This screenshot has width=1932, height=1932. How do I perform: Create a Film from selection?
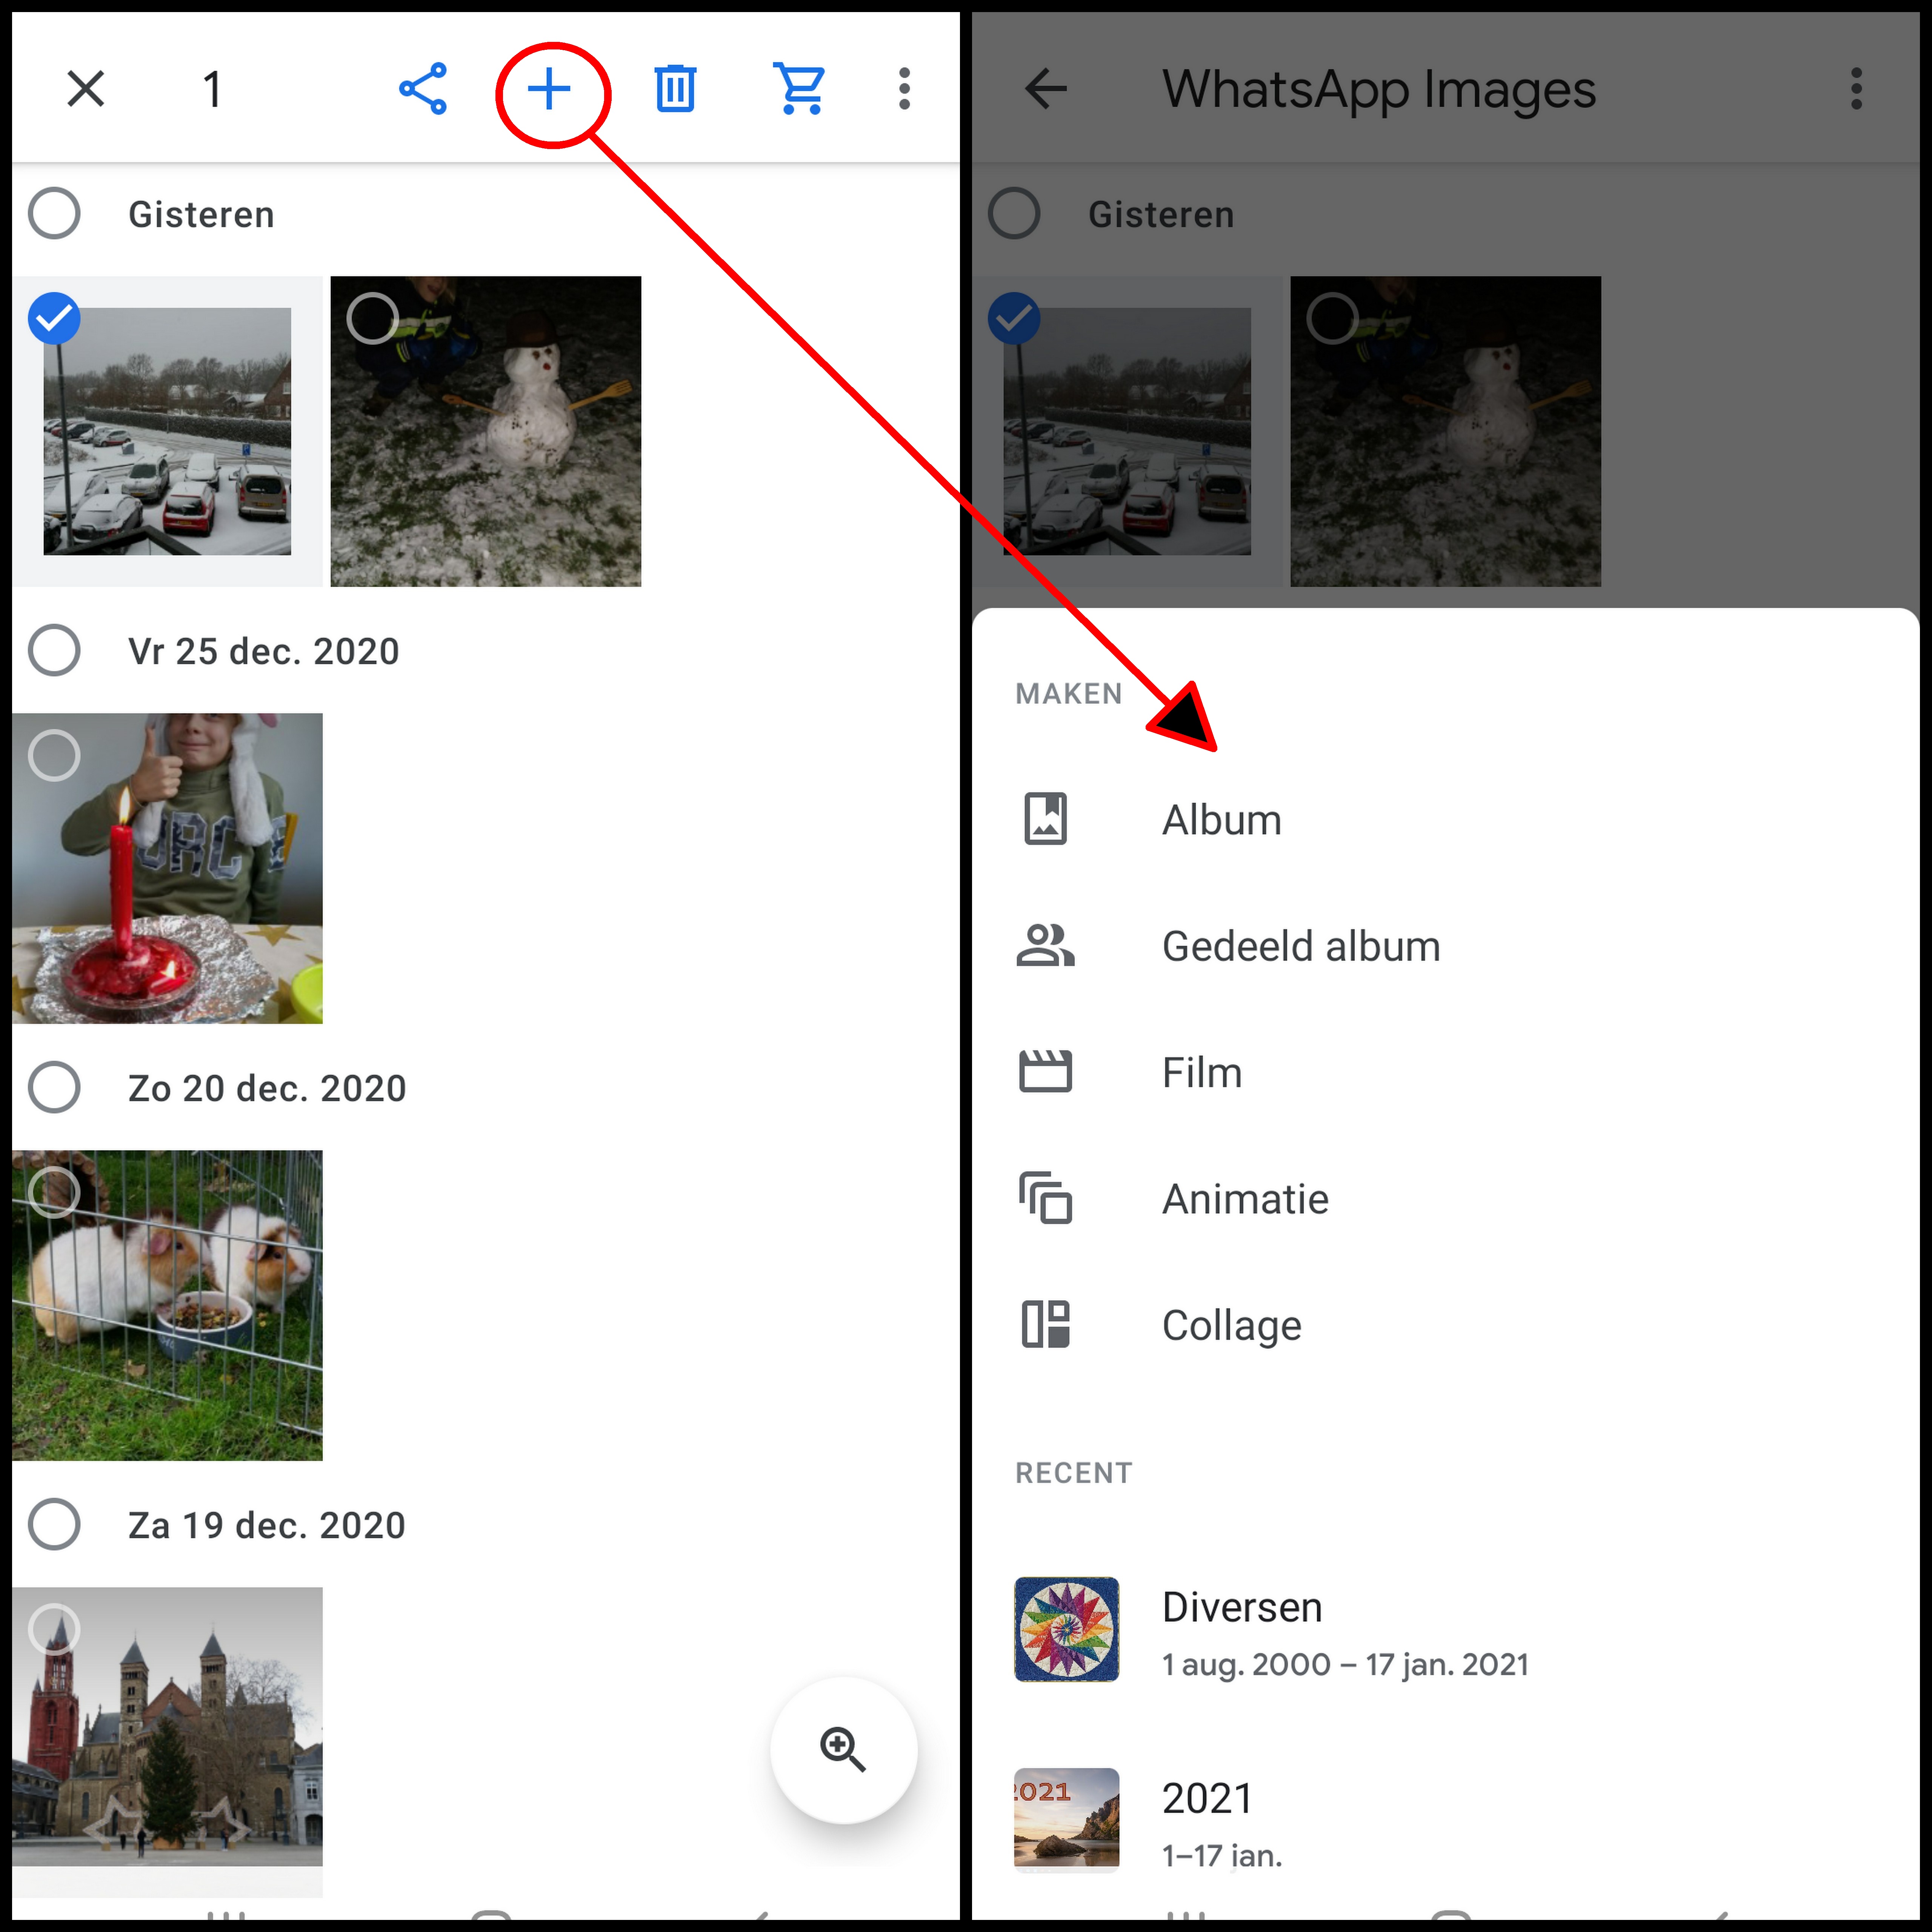coord(1201,1072)
